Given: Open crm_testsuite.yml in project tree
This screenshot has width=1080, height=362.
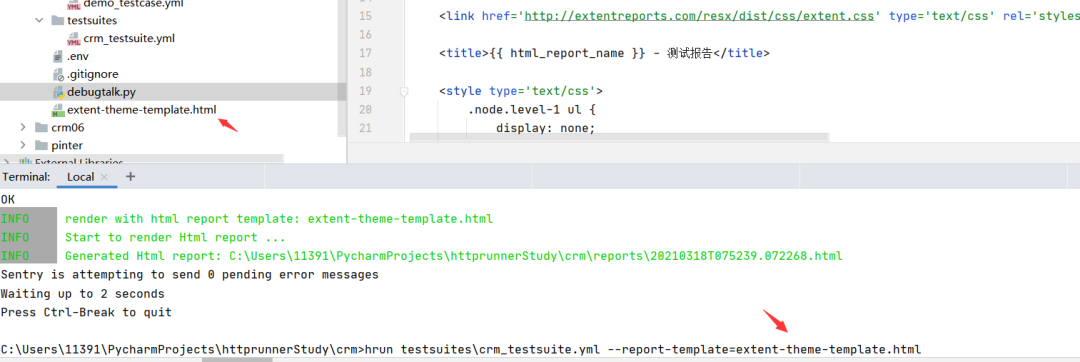Looking at the screenshot, I should pos(129,39).
